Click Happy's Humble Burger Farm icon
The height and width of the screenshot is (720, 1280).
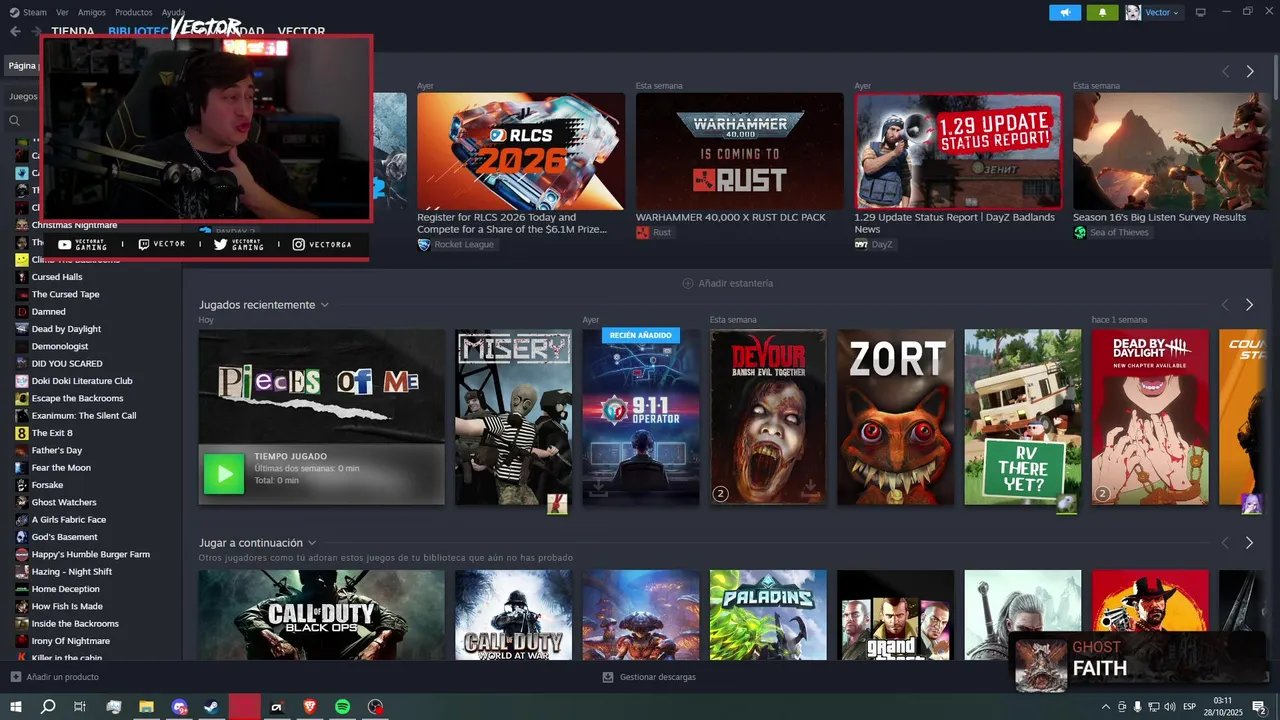22,554
